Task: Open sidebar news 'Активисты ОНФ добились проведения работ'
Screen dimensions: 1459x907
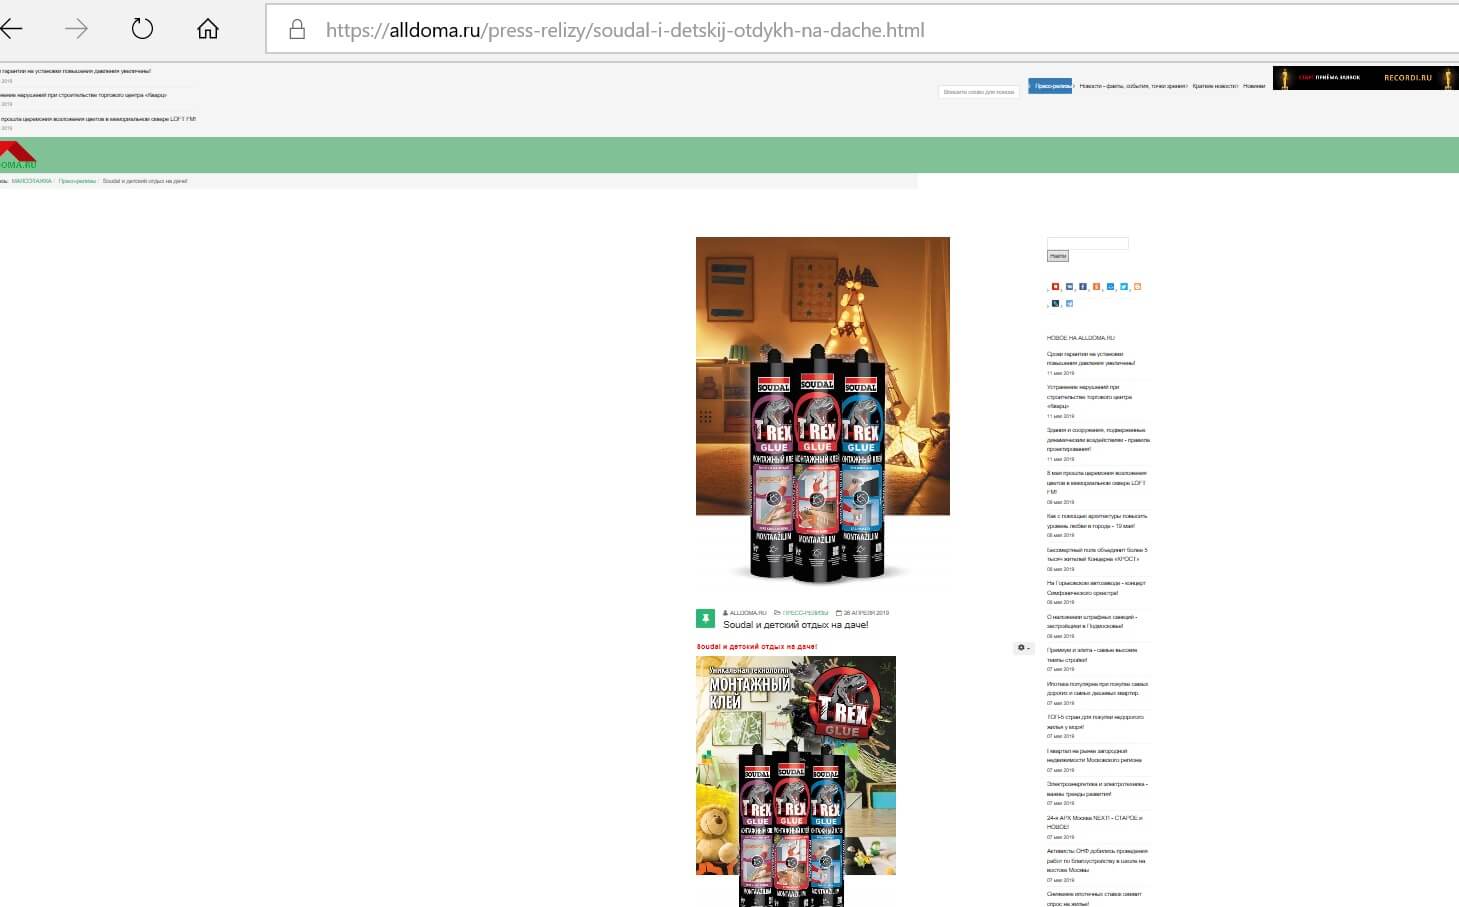Action: [x=1097, y=860]
